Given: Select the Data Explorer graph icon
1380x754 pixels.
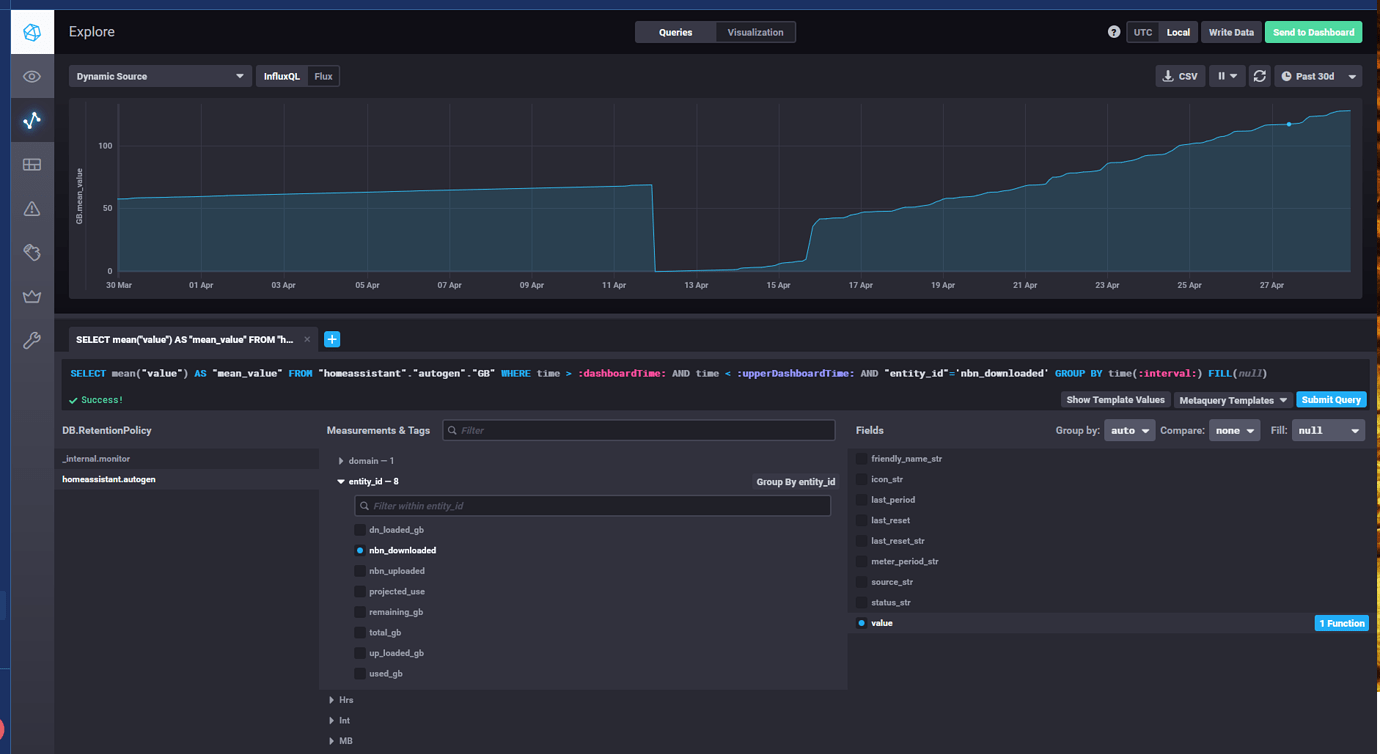Looking at the screenshot, I should point(31,120).
